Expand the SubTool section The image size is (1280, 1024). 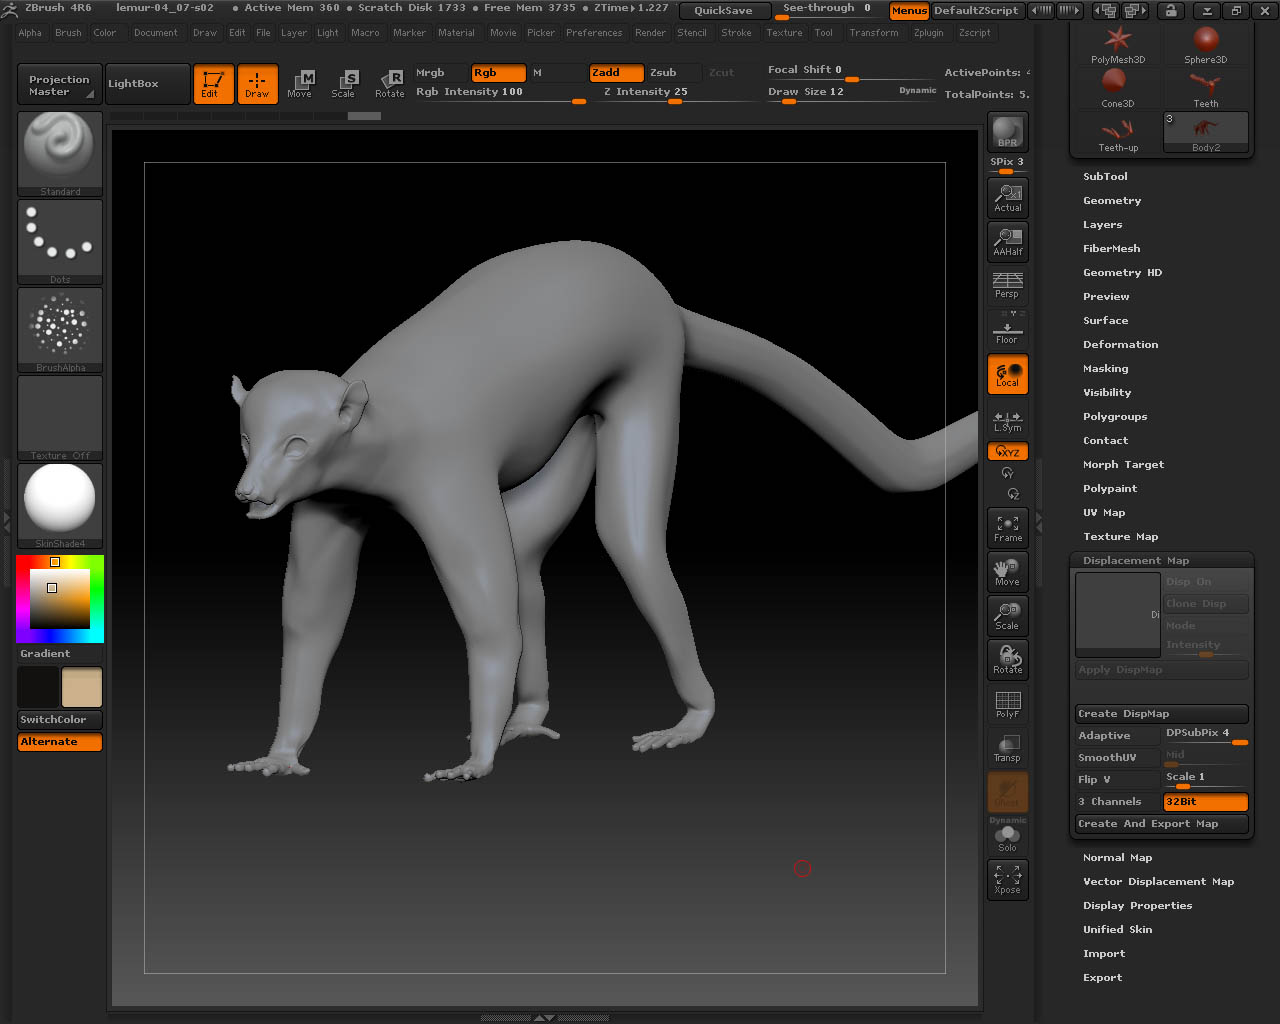tap(1105, 177)
